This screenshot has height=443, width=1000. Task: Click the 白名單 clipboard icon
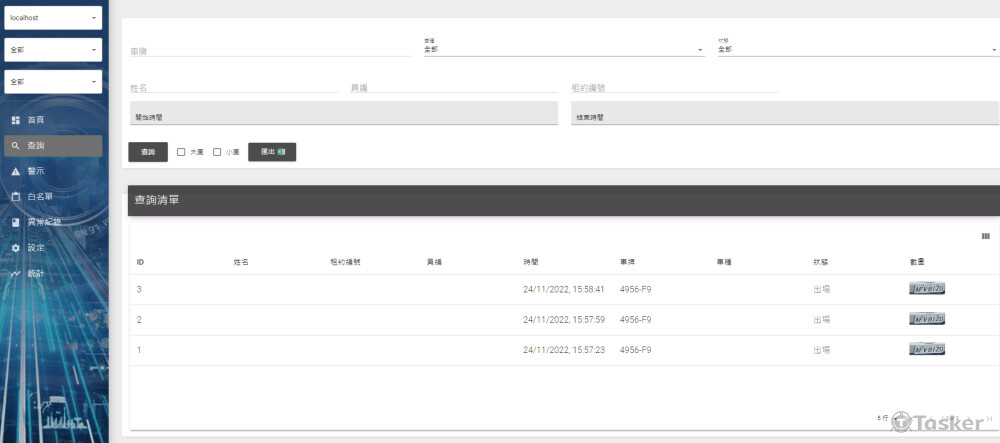click(16, 197)
